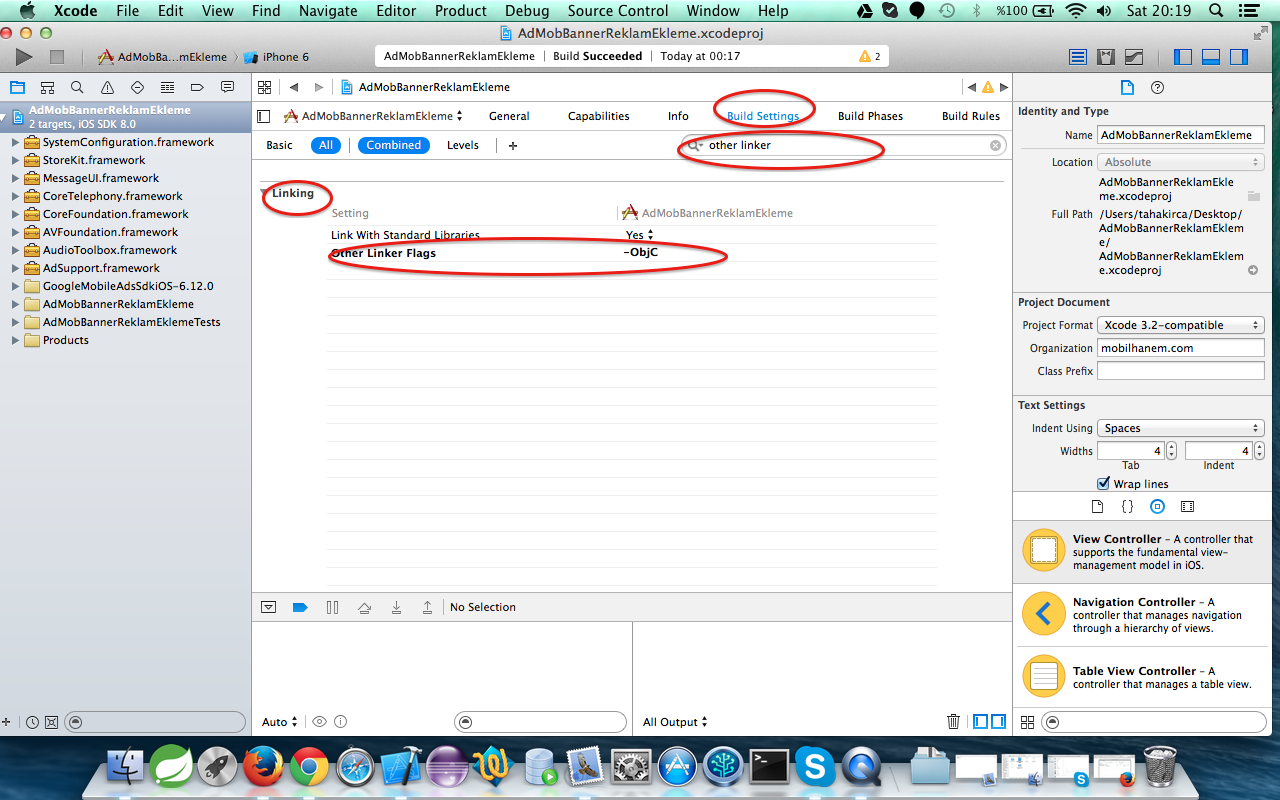Open the target selector AdMobBannerReklamEkleme dropdown

pos(373,116)
